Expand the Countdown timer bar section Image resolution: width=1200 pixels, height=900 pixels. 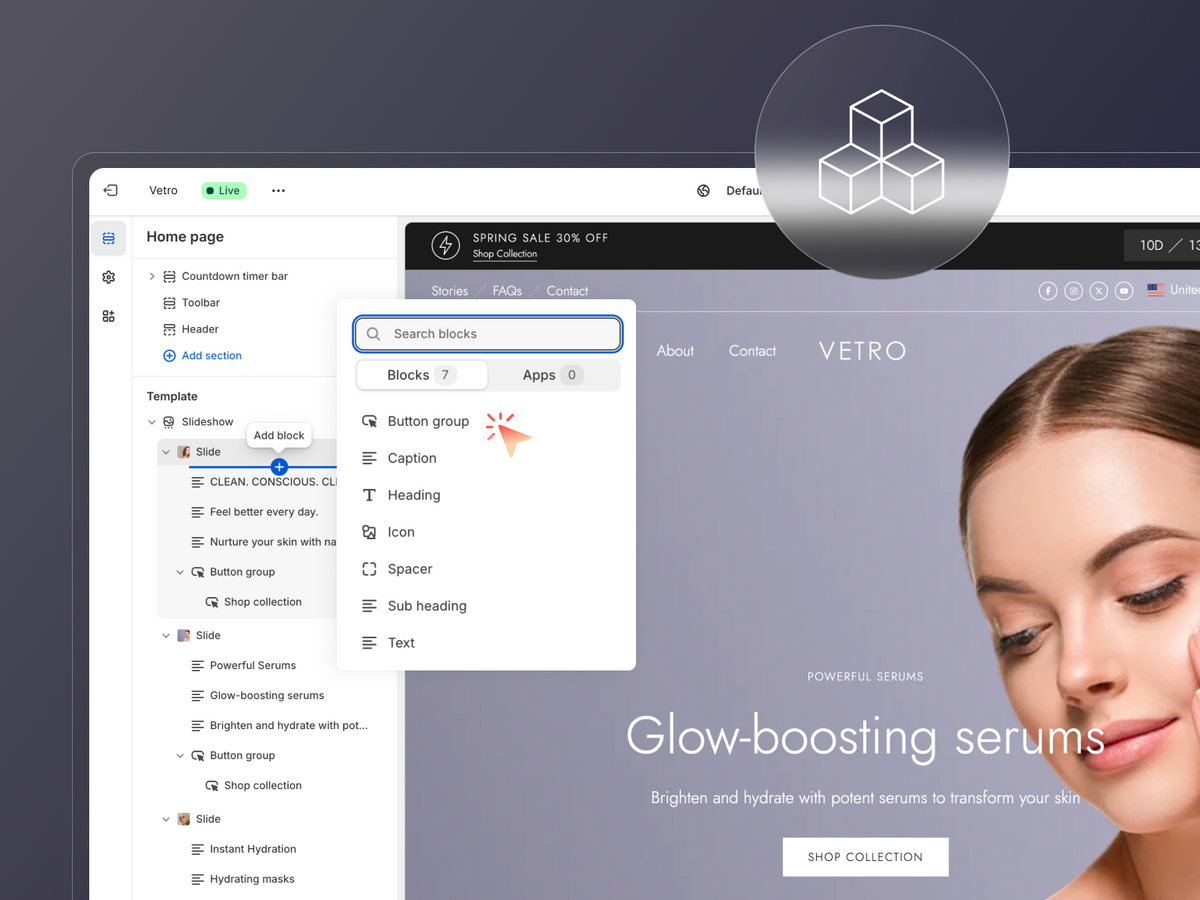click(152, 276)
